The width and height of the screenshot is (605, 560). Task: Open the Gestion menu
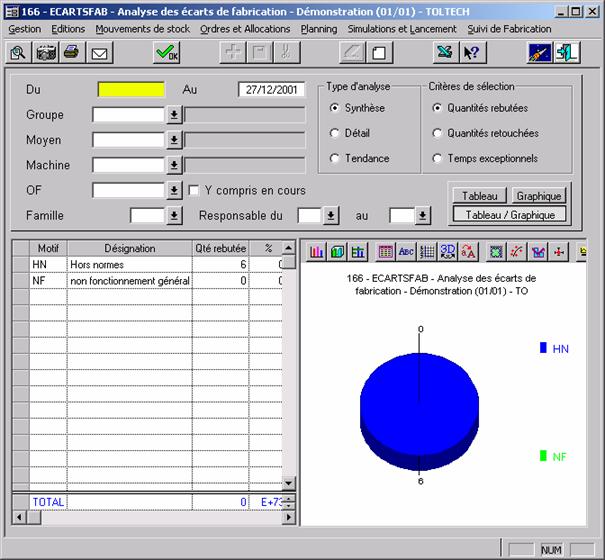(24, 29)
